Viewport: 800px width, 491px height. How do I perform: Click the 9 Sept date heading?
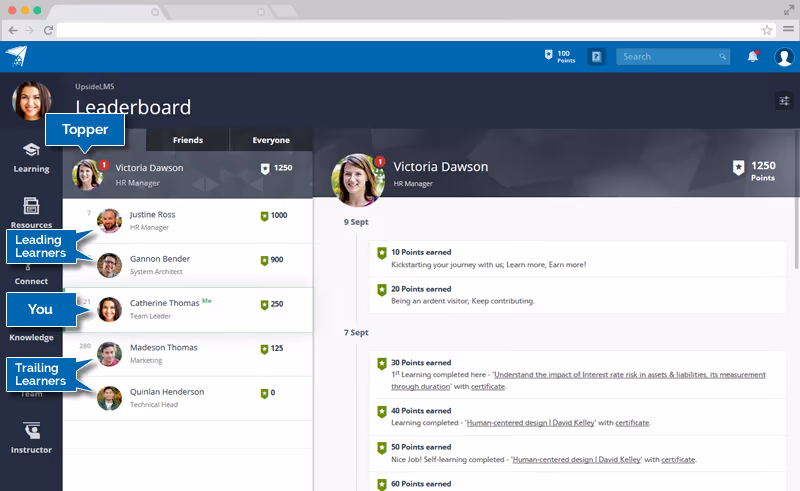(x=356, y=222)
